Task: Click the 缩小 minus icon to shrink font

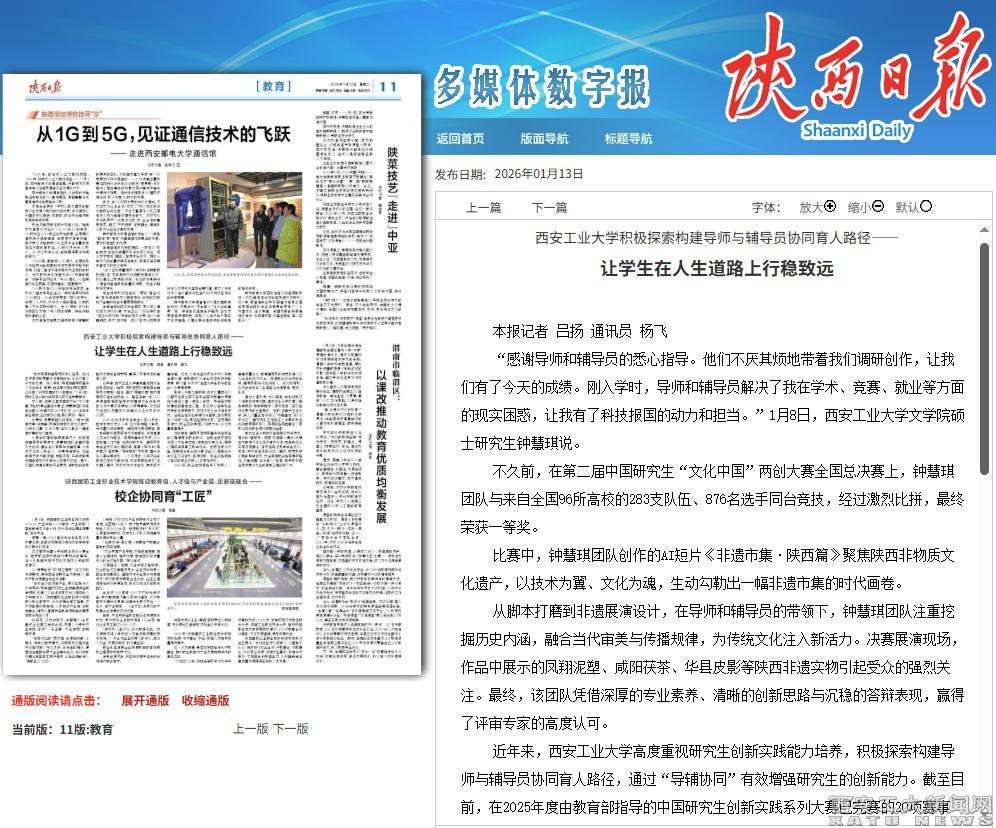Action: pyautogui.click(x=878, y=207)
